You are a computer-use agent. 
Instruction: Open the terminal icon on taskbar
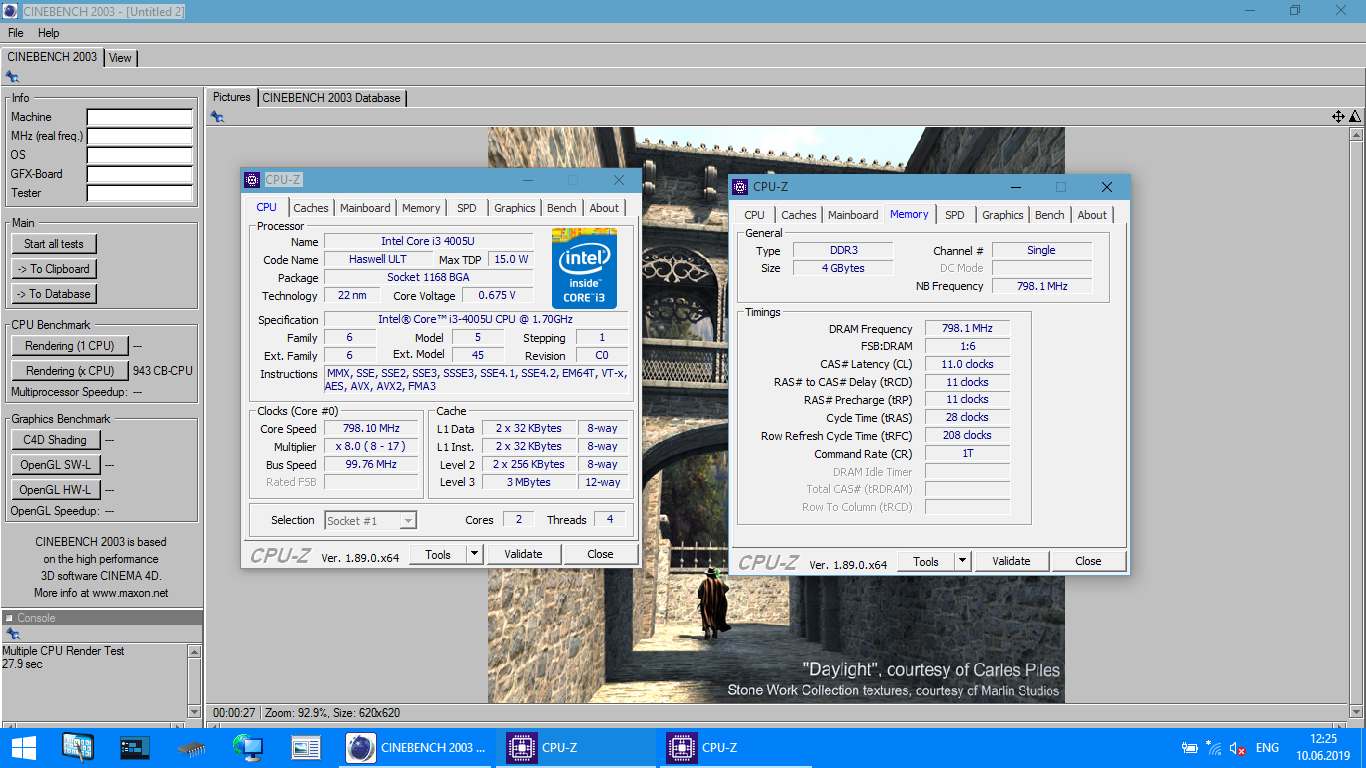[134, 747]
